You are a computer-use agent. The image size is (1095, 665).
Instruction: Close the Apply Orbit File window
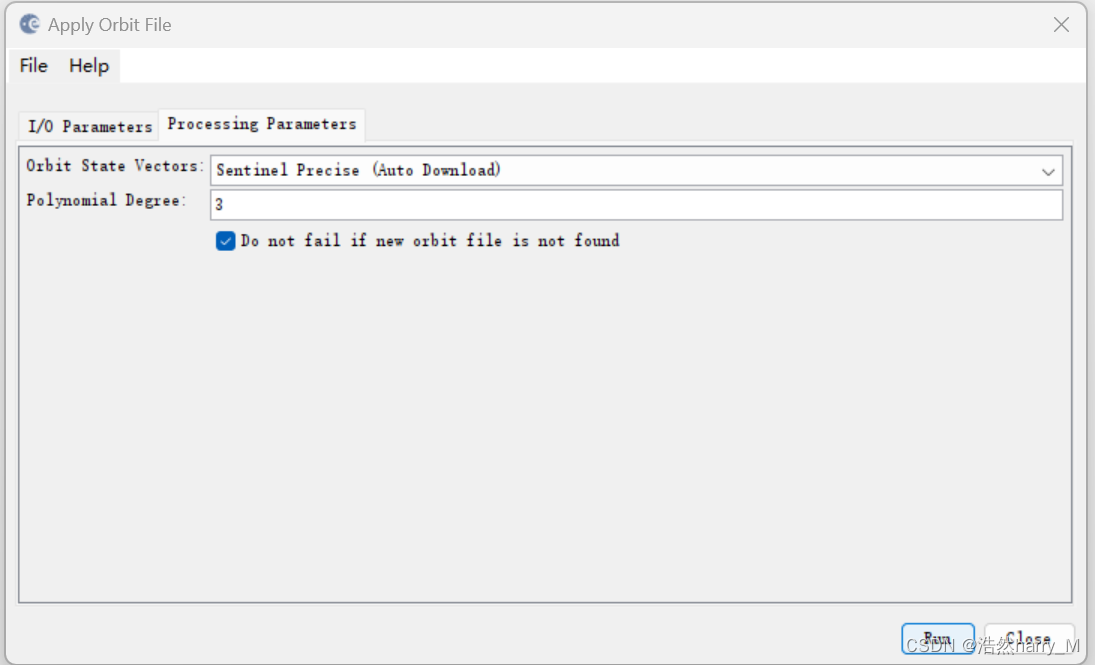click(1061, 25)
